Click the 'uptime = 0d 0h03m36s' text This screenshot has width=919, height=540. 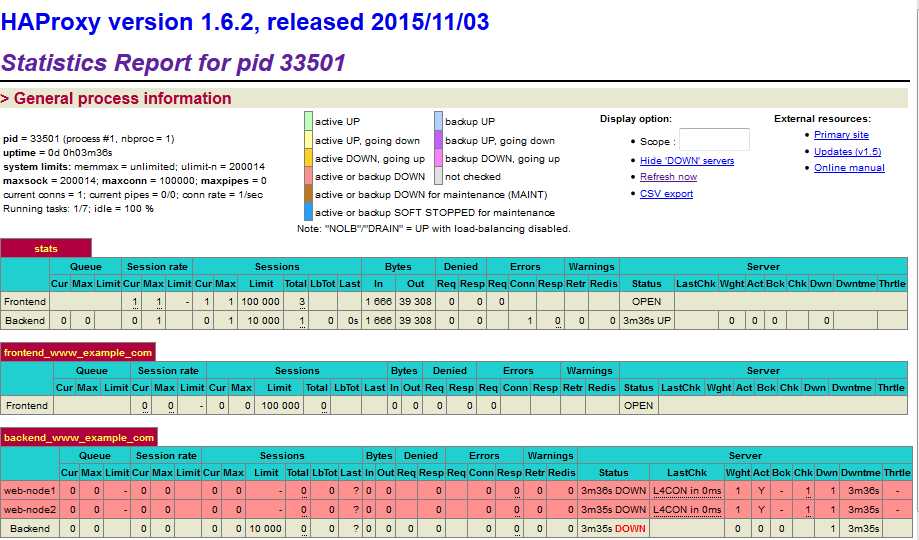point(58,152)
